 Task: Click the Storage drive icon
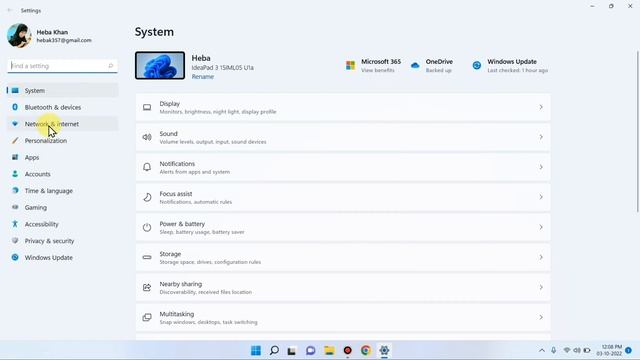pyautogui.click(x=147, y=258)
